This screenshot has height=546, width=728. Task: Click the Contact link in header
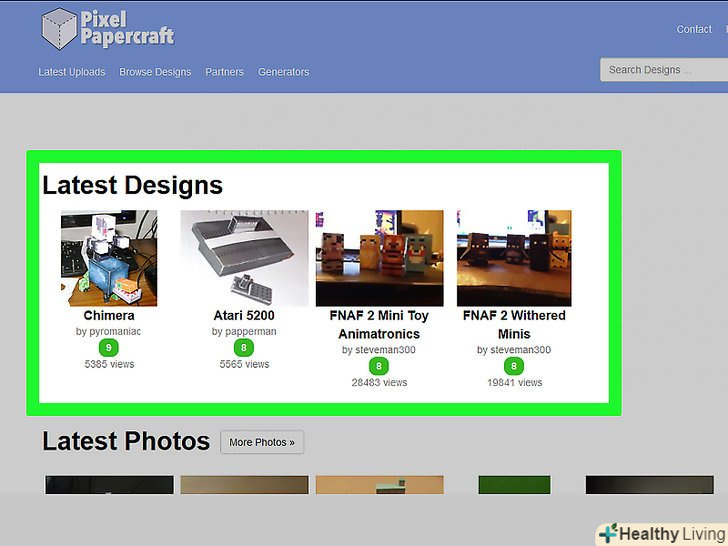point(694,30)
